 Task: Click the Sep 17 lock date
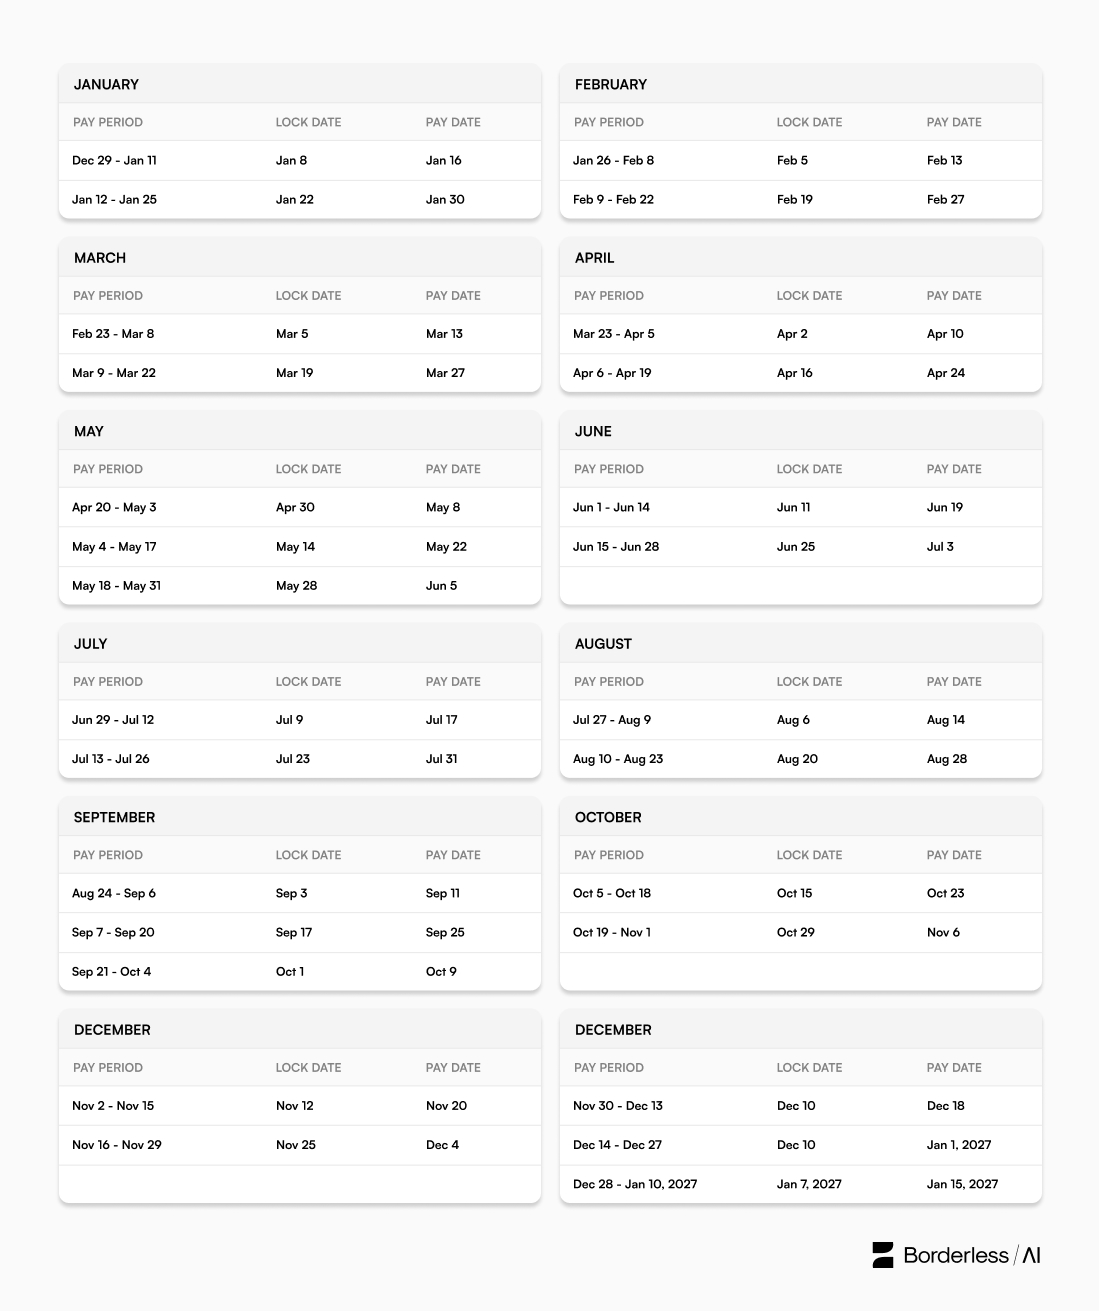click(294, 932)
